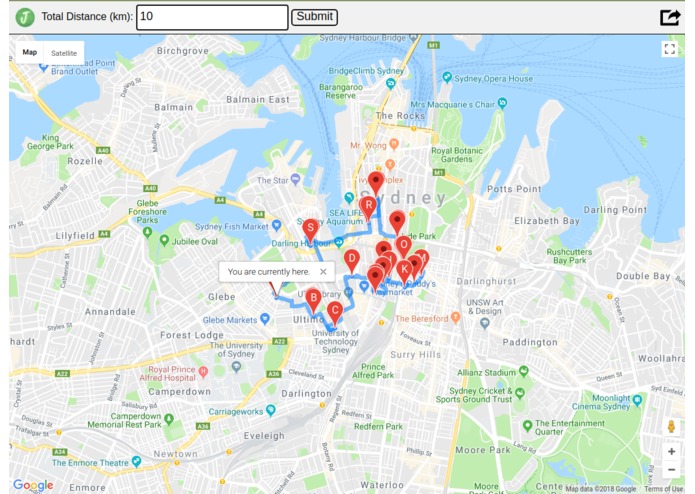The image size is (695, 494).
Task: Click the UNSW Art & Design pin
Action: pyautogui.click(x=484, y=323)
